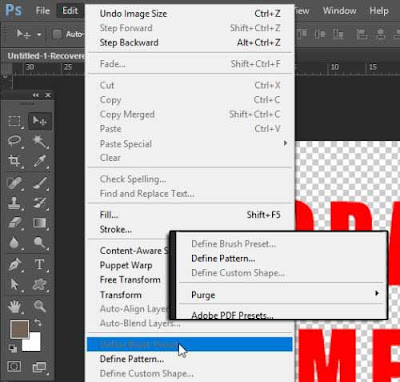400x382 pixels.
Task: Swap foreground and background colors
Action: tap(38, 323)
